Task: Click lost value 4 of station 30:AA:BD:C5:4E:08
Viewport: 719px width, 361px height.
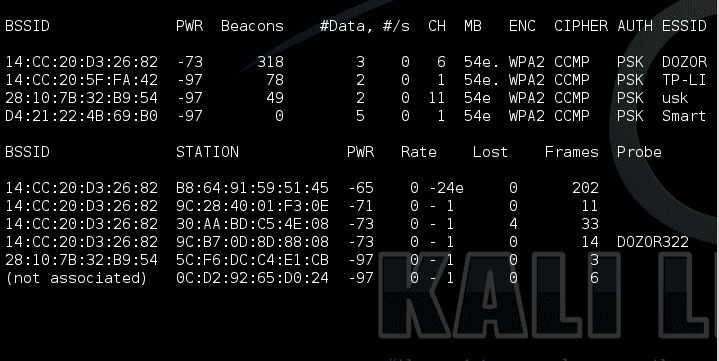Action: coord(513,224)
